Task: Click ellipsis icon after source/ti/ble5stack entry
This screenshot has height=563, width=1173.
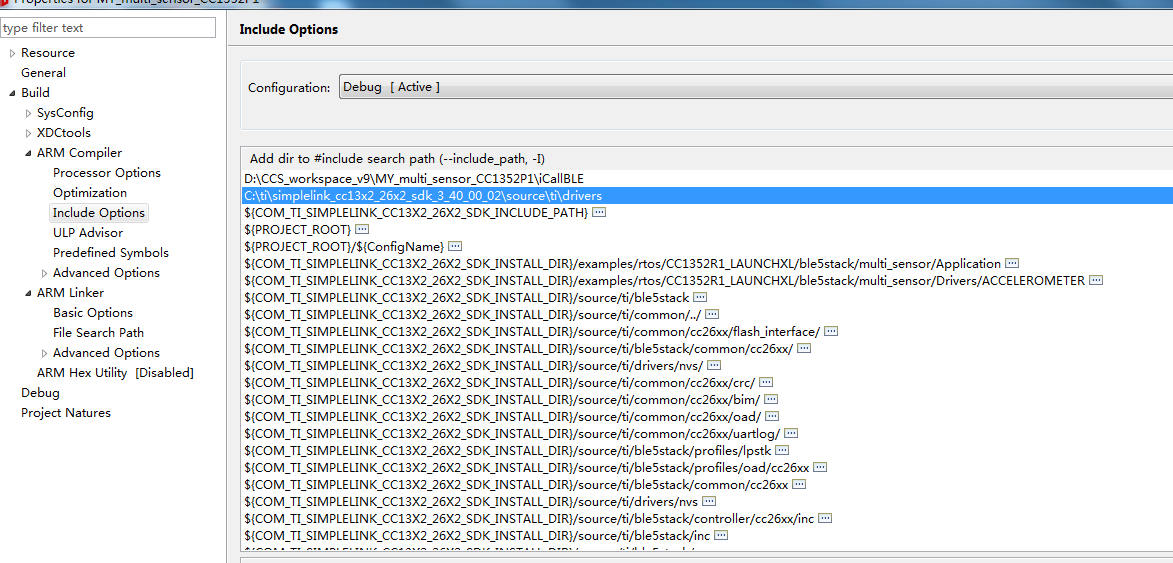Action: [700, 297]
